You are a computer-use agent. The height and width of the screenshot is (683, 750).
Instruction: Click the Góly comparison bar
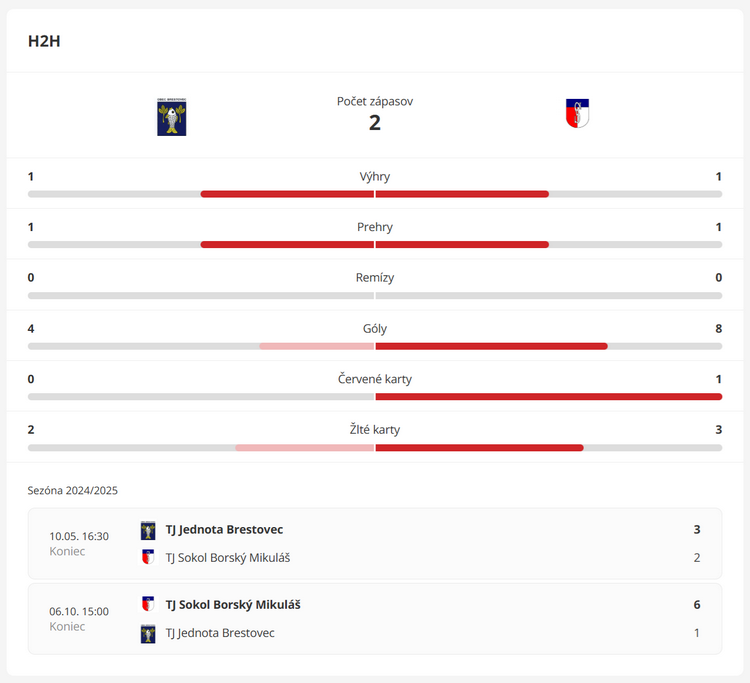375,346
